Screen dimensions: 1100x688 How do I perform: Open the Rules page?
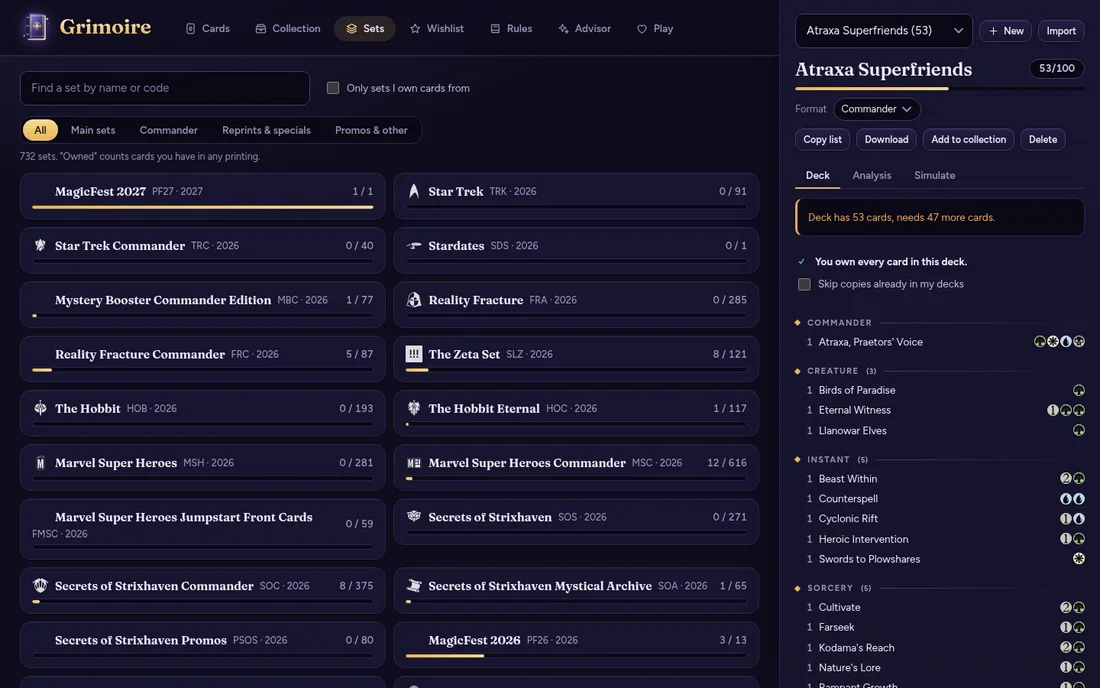coord(511,29)
